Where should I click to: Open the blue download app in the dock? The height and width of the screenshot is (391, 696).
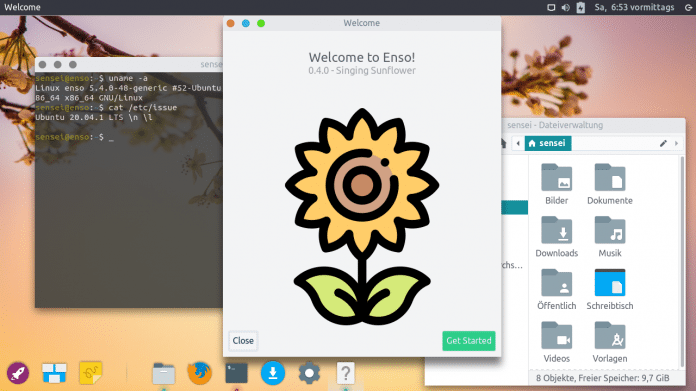[273, 373]
